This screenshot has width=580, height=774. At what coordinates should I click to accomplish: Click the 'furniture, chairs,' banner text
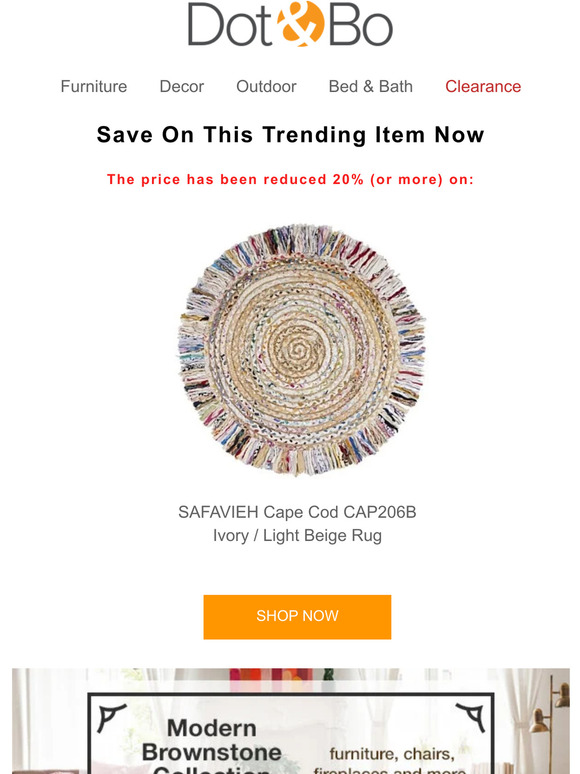coord(392,754)
